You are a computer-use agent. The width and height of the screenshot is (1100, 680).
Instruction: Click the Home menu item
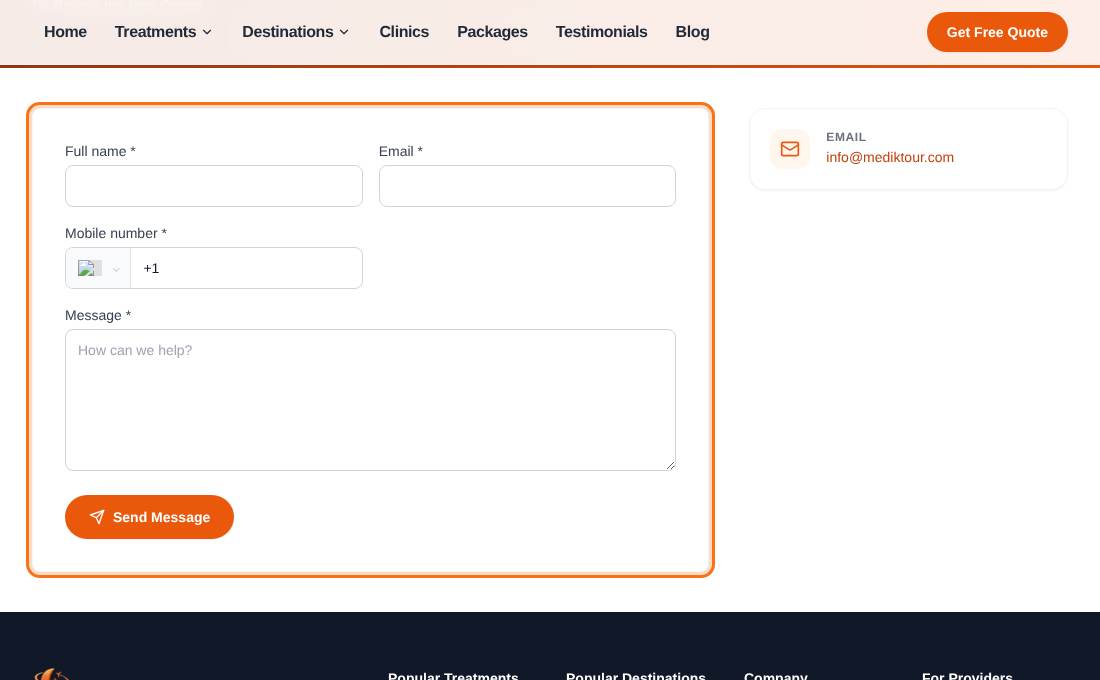(65, 32)
